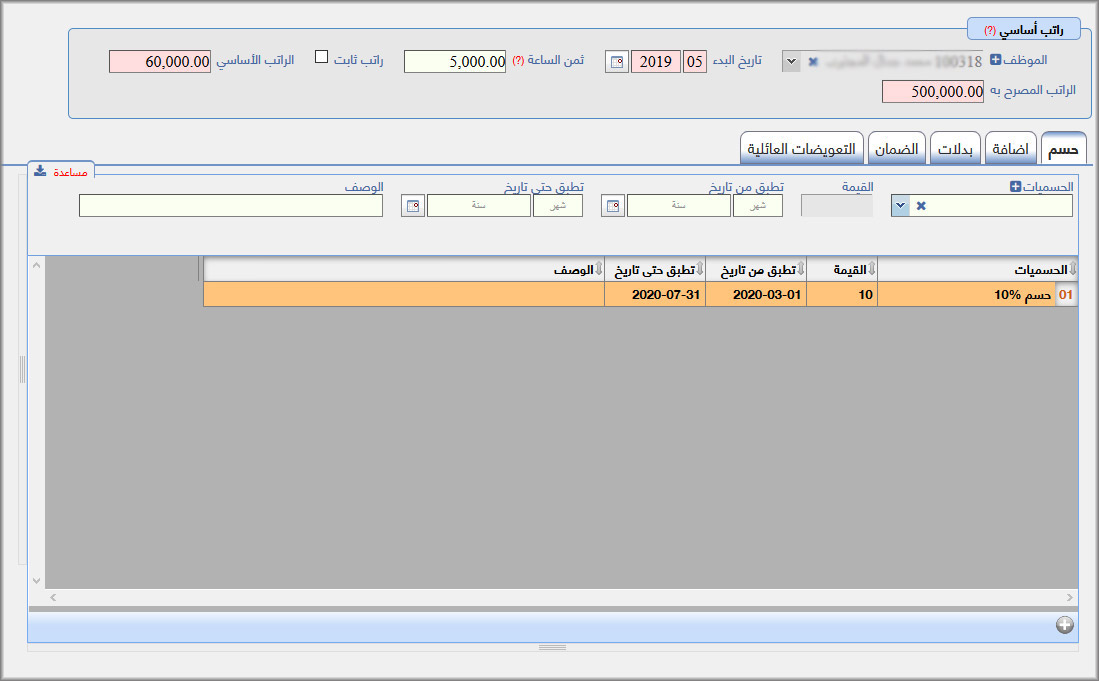
Task: Sort the grid by the القيمة column
Action: (841, 269)
